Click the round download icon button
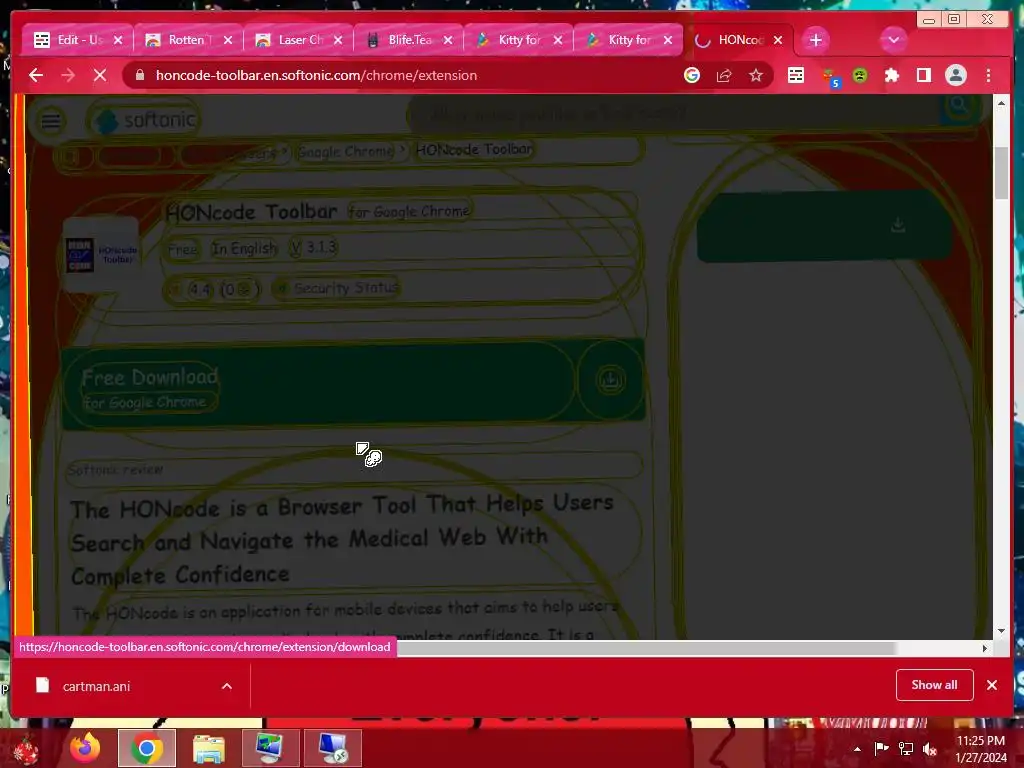 [611, 380]
